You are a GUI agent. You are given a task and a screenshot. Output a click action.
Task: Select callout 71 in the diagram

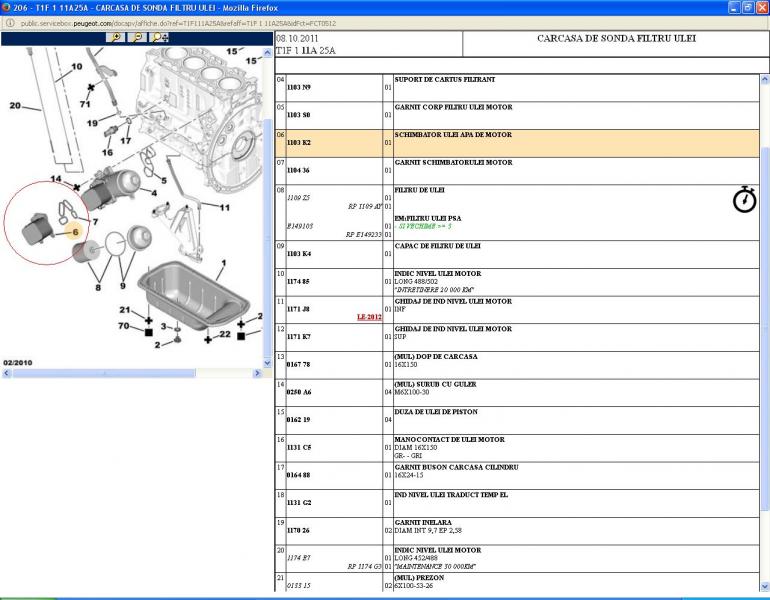pyautogui.click(x=85, y=104)
